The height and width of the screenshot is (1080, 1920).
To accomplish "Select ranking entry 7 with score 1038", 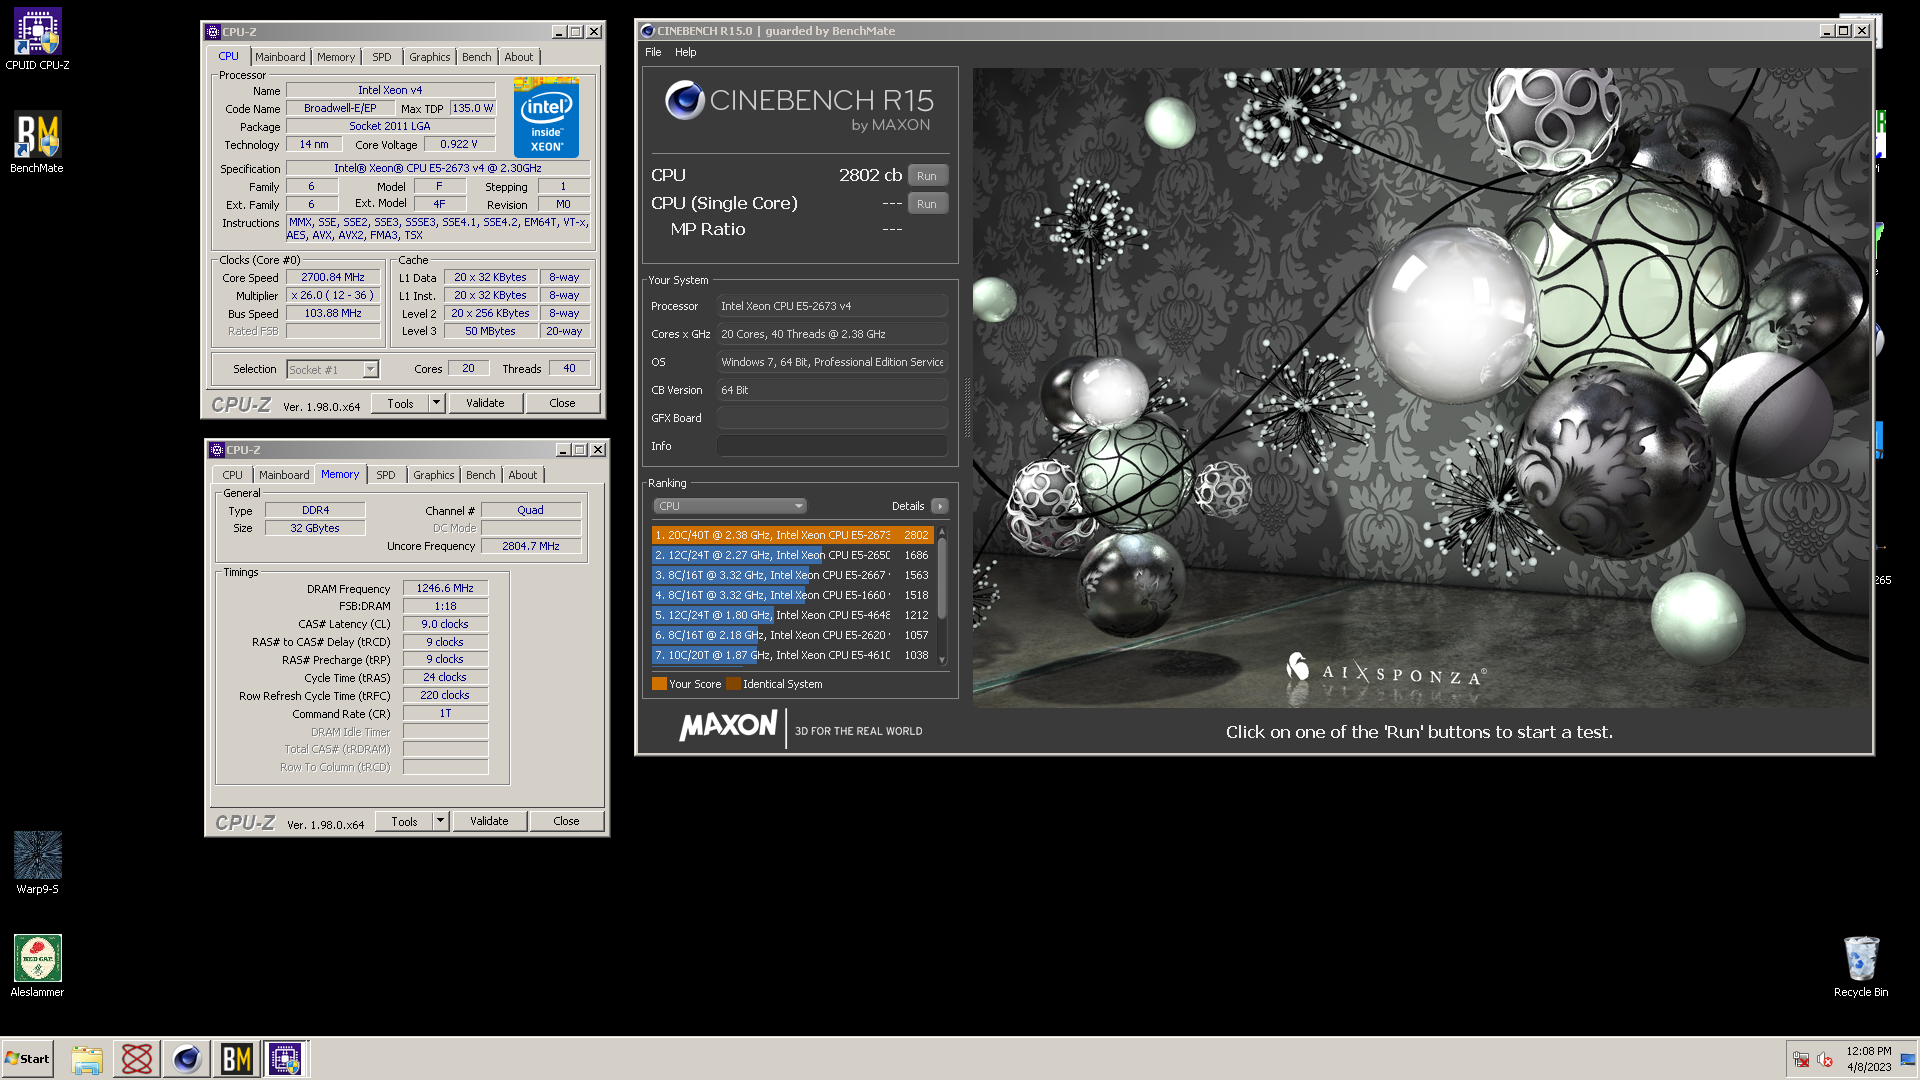I will (792, 655).
